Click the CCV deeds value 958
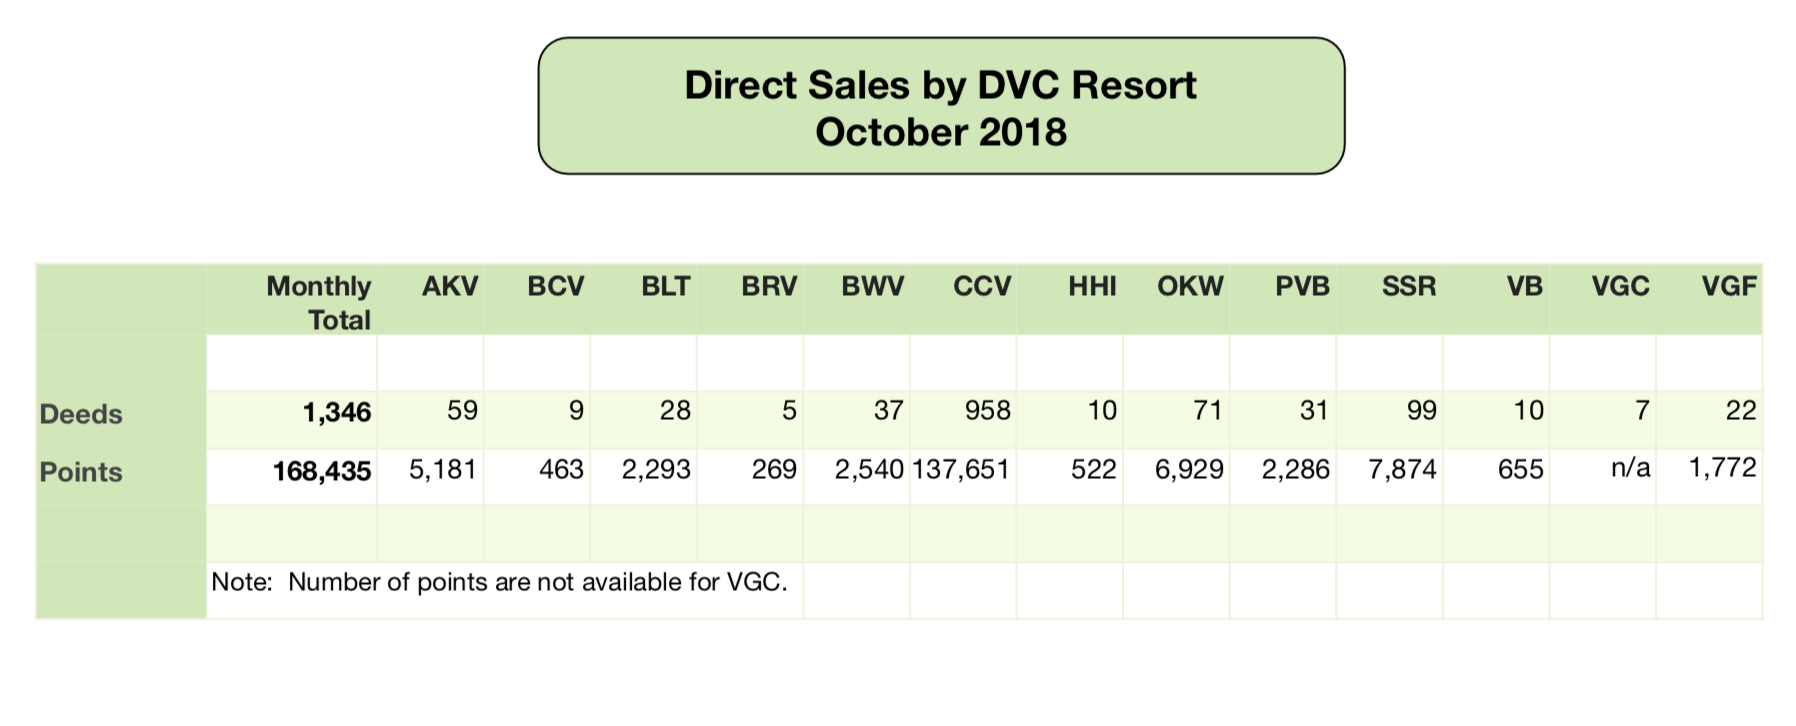Image resolution: width=1796 pixels, height=726 pixels. pyautogui.click(x=987, y=410)
